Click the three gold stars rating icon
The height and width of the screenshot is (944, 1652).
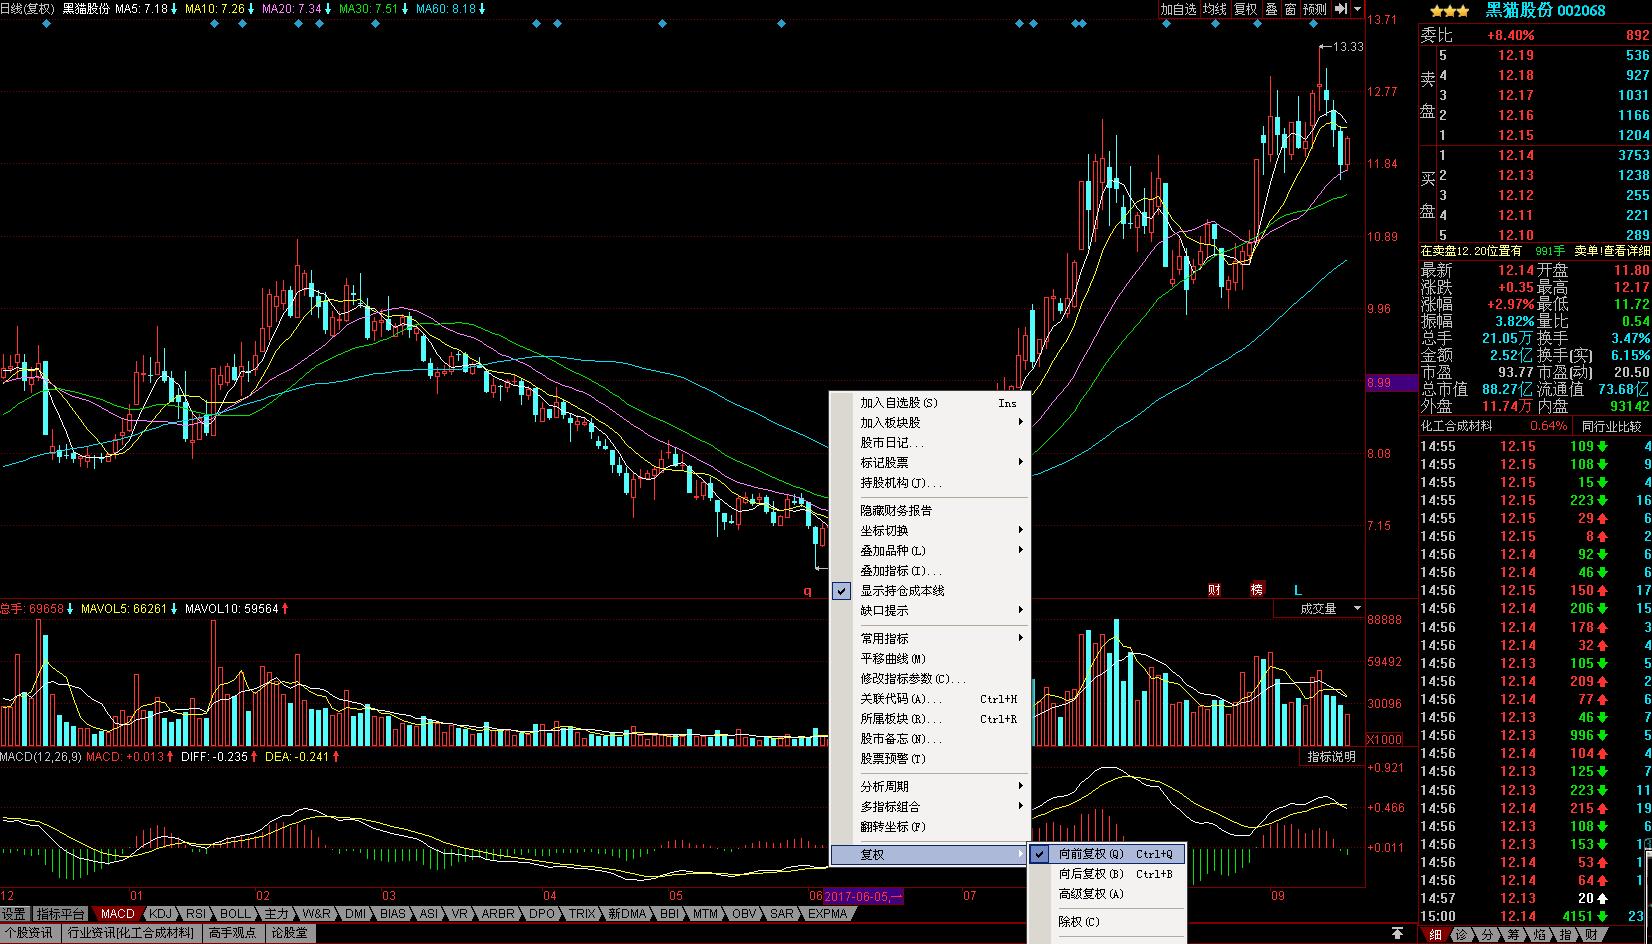[x=1449, y=10]
